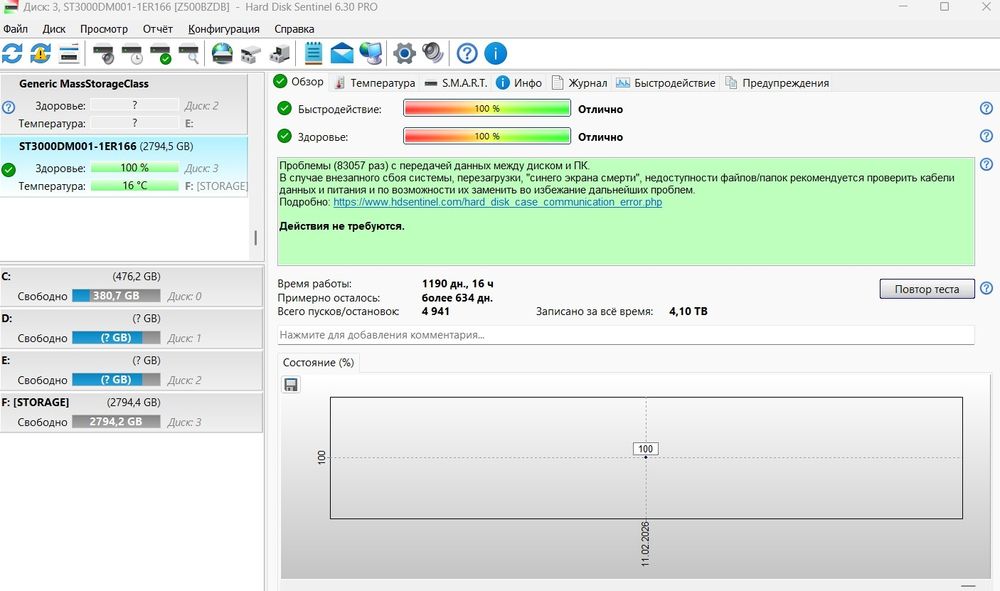Image resolution: width=1000 pixels, height=591 pixels.
Task: Switch to the Быстродействие tab
Action: pyautogui.click(x=666, y=83)
